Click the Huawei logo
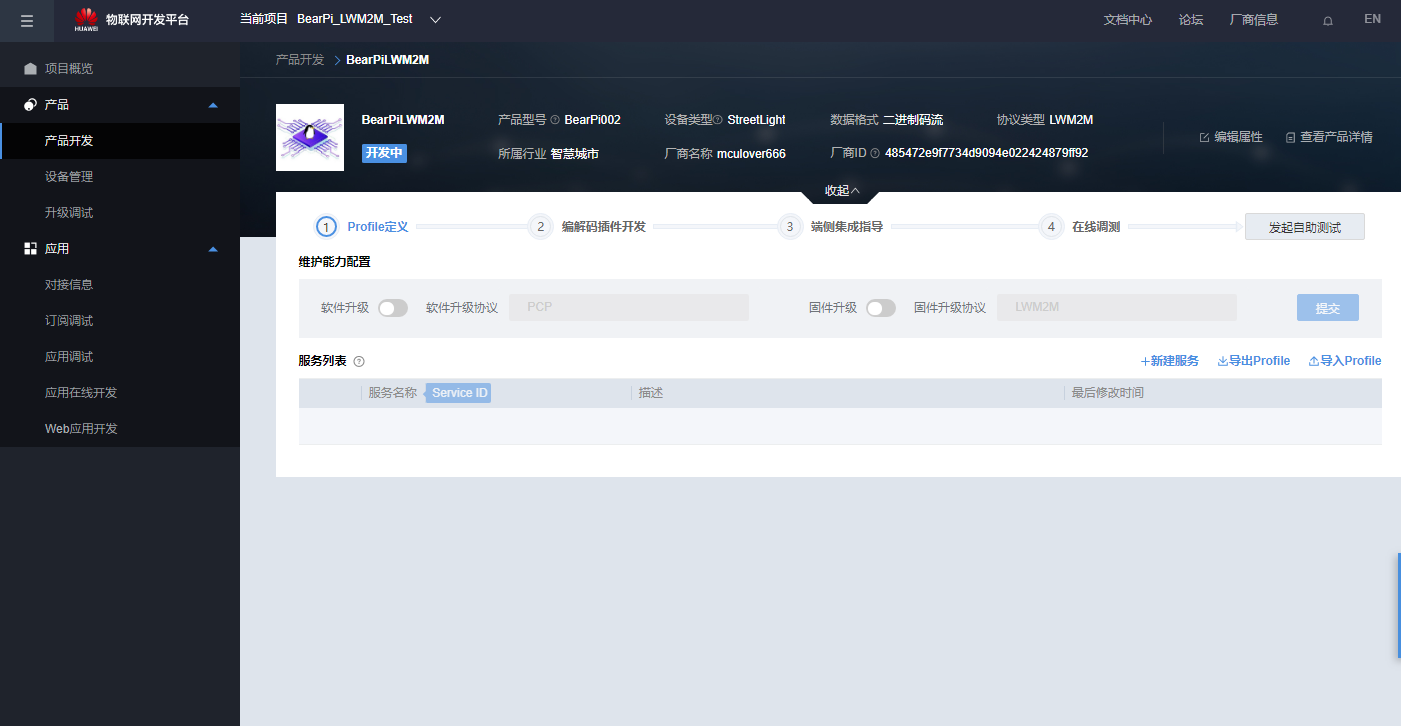The width and height of the screenshot is (1401, 726). pos(86,19)
